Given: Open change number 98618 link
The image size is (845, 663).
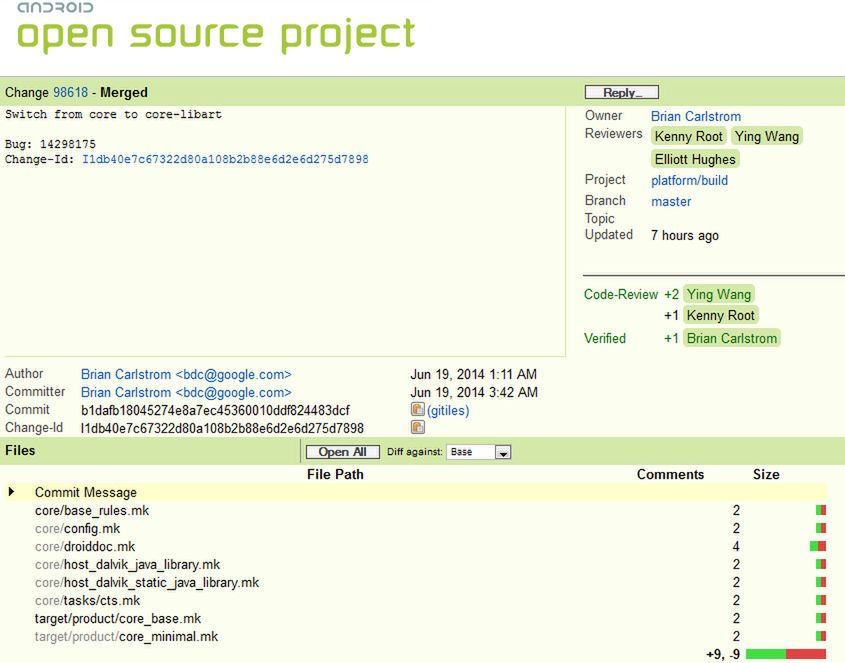Looking at the screenshot, I should click(x=70, y=92).
